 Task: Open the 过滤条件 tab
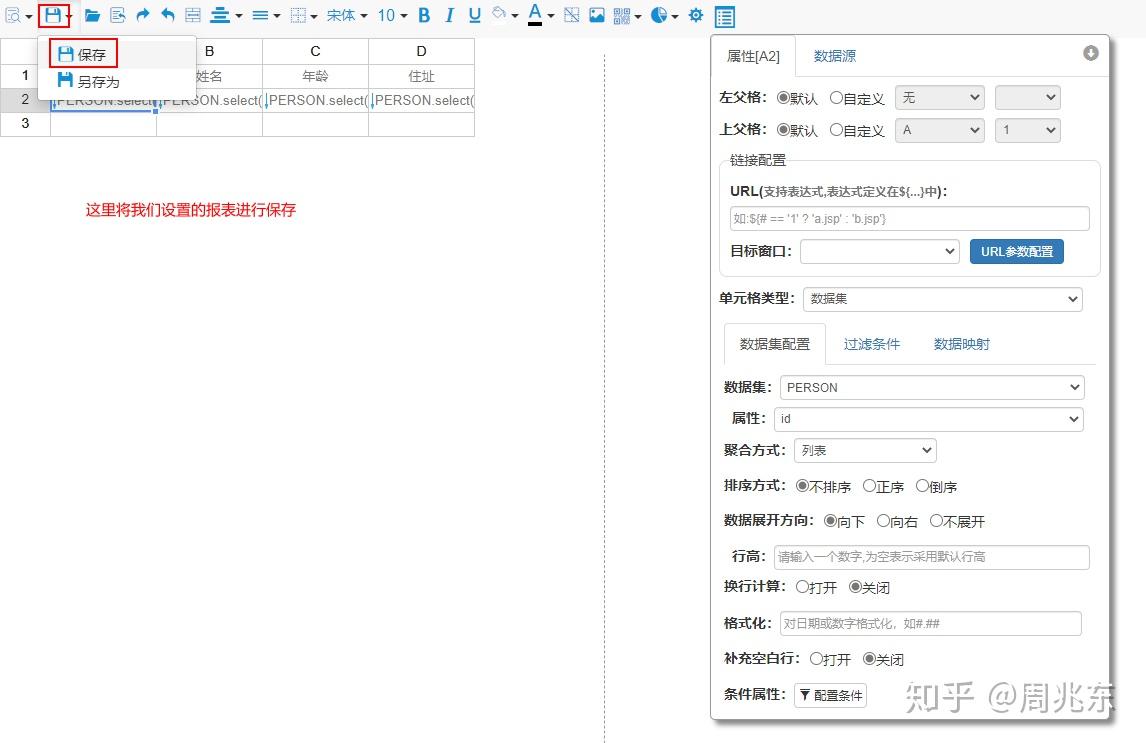871,343
